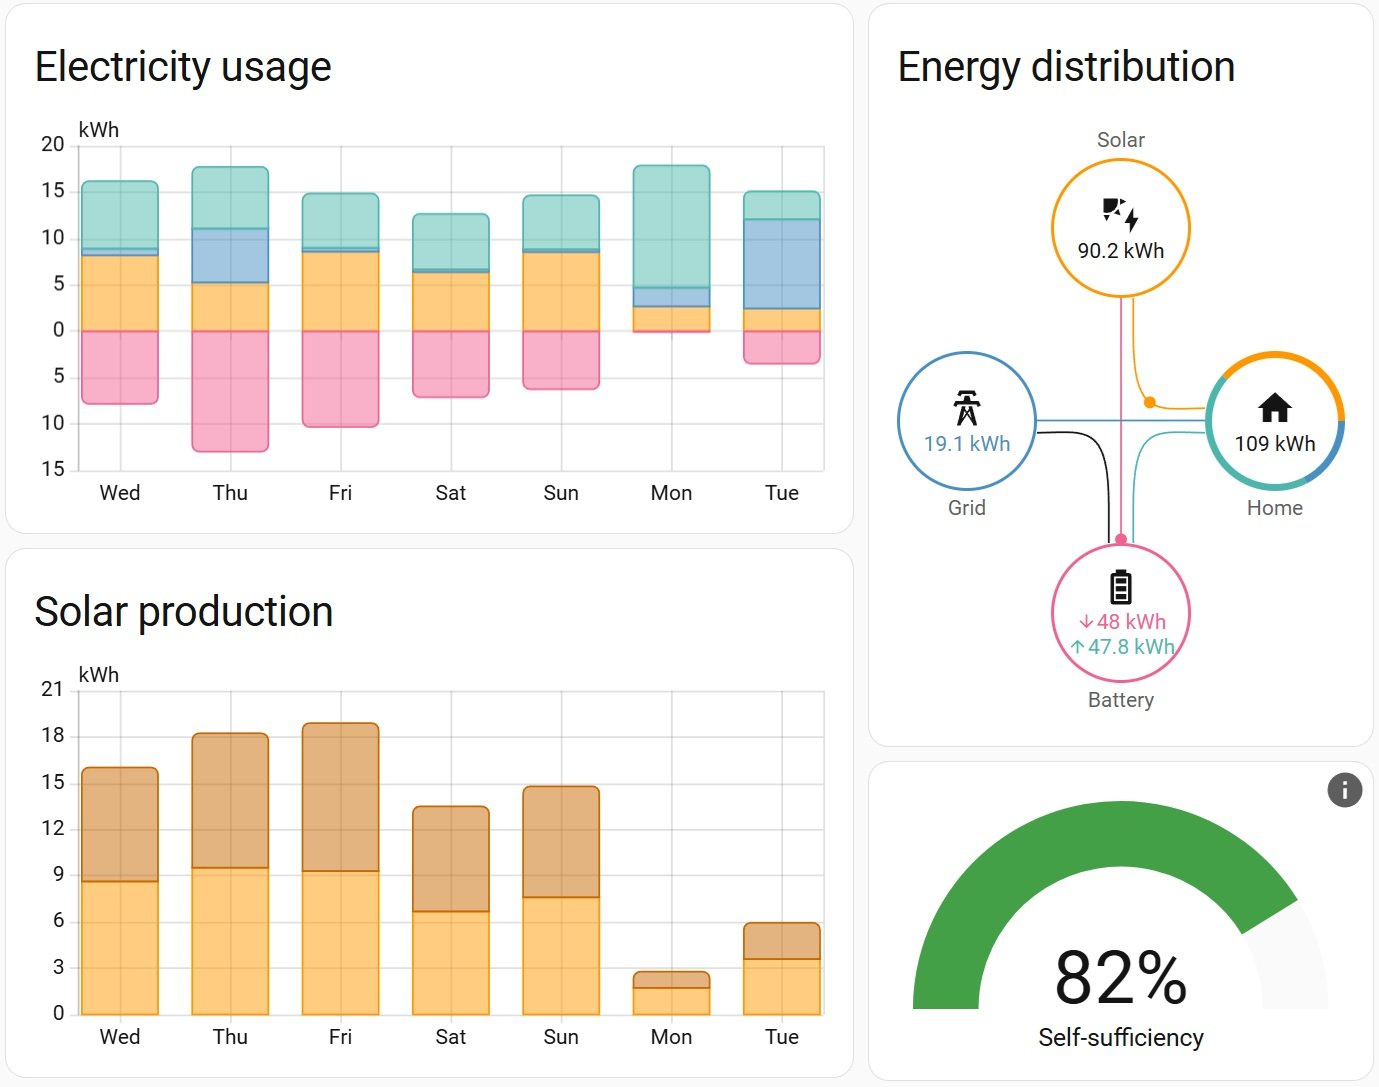Click the solar panel icon in Solar circle
The height and width of the screenshot is (1087, 1379).
(x=1120, y=214)
